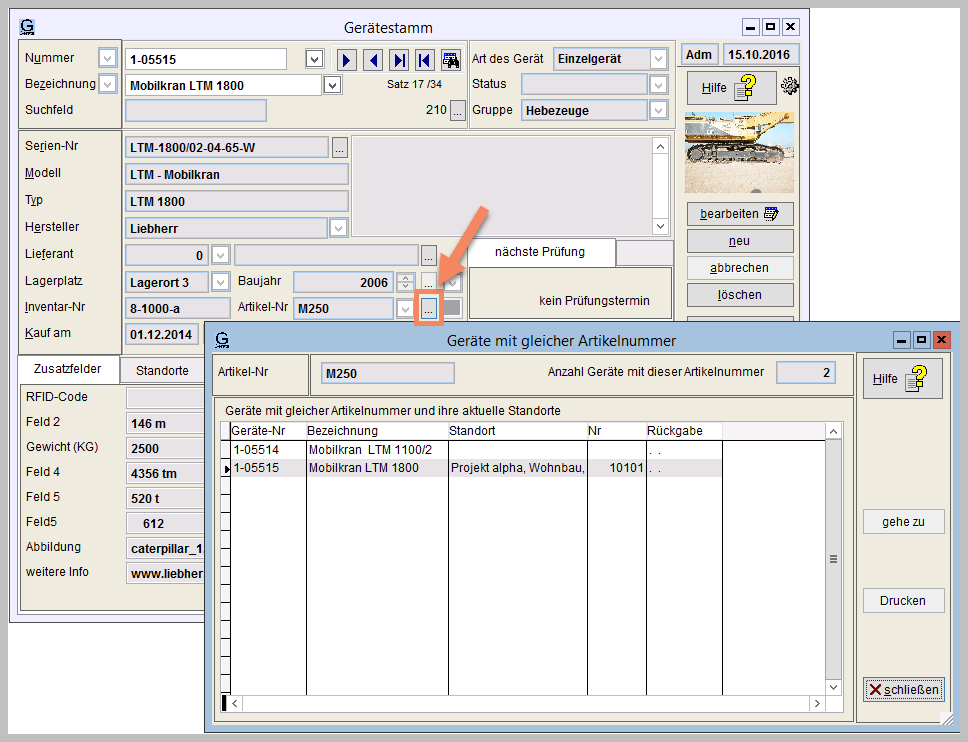Switch to Standorte tab
The width and height of the screenshot is (968, 742).
coord(162,370)
